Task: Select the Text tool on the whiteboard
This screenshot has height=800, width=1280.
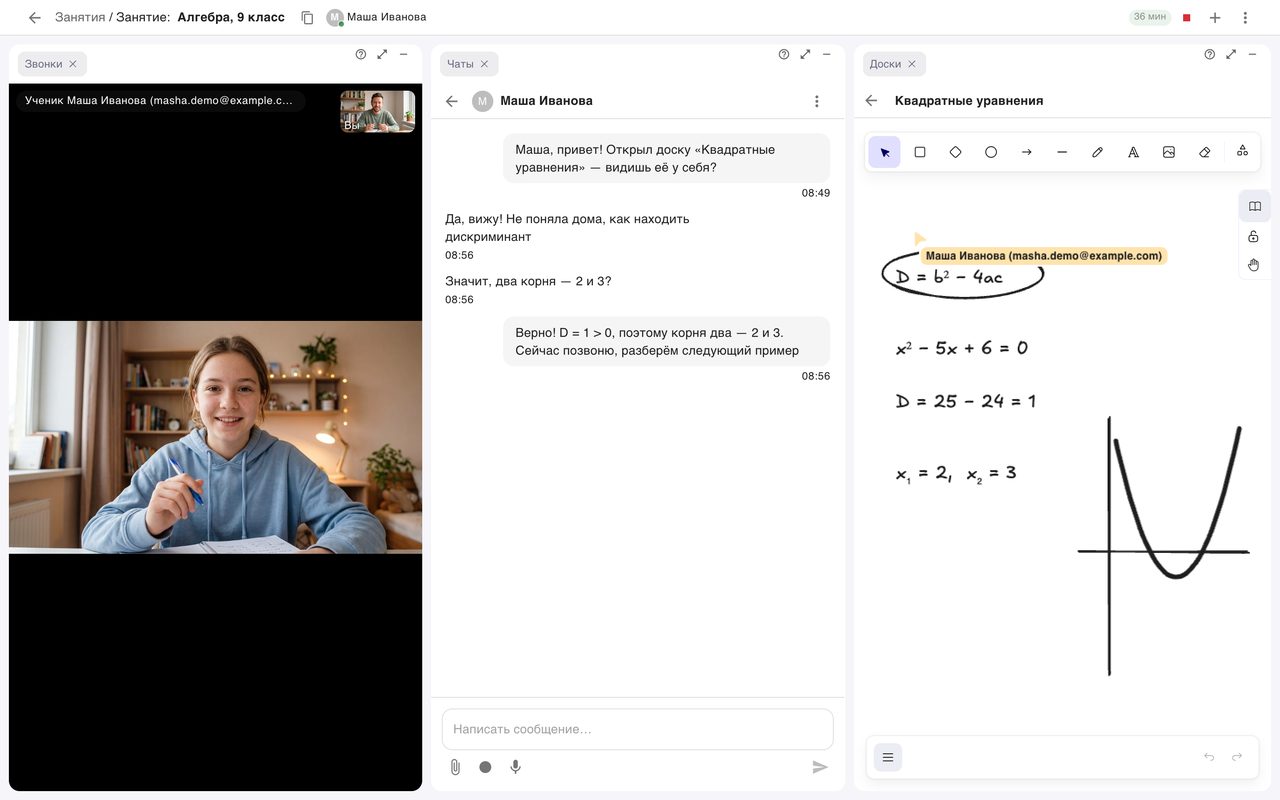Action: [1133, 152]
